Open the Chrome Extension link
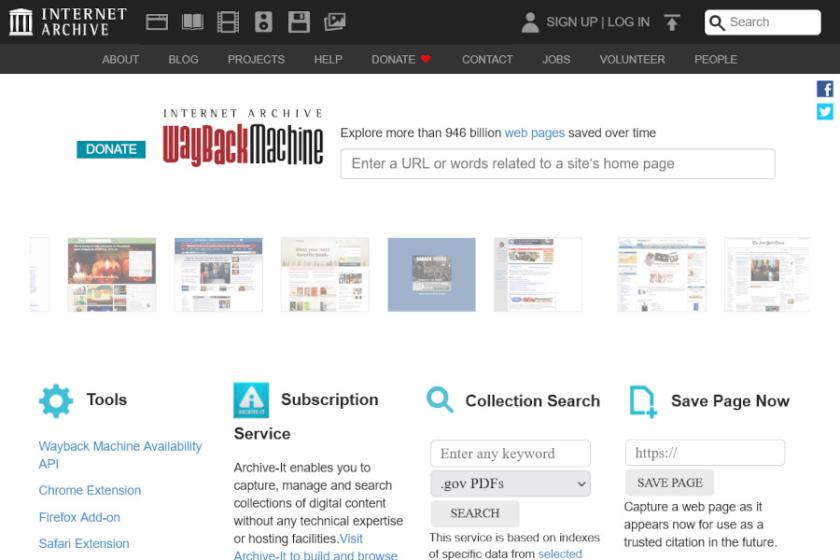Image resolution: width=840 pixels, height=560 pixels. tap(89, 490)
